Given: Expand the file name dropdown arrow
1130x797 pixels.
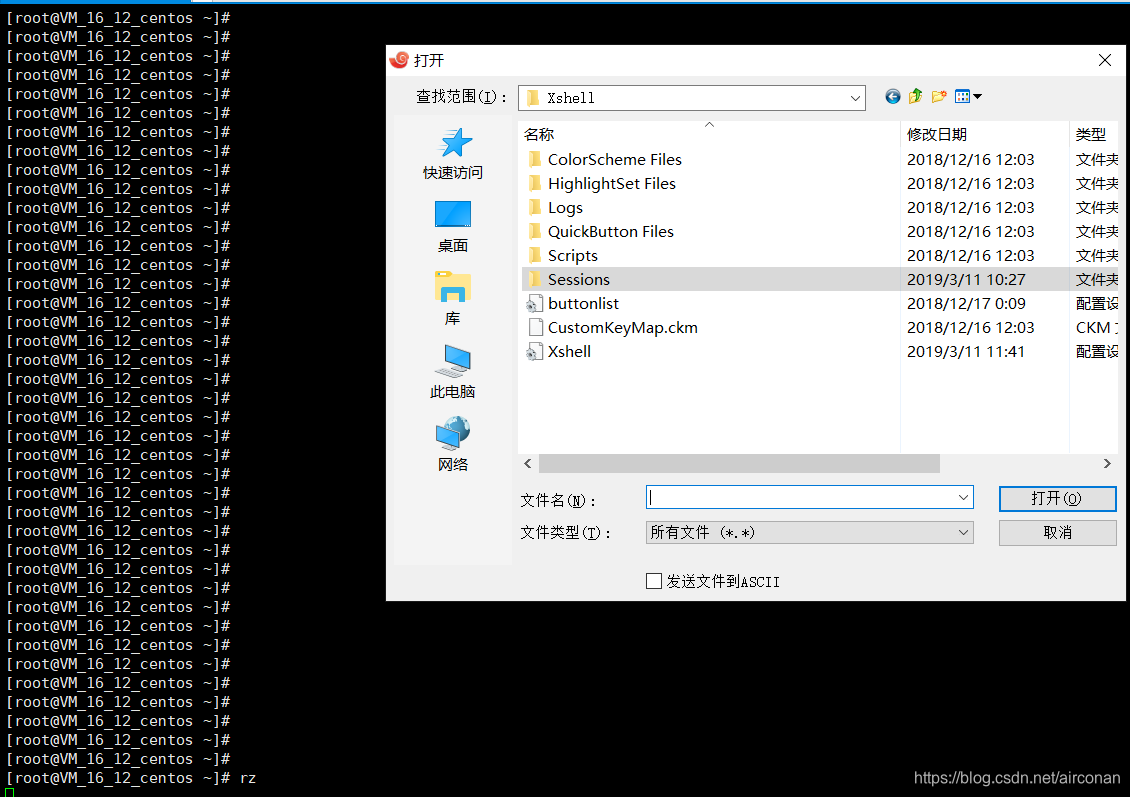Looking at the screenshot, I should coord(963,498).
